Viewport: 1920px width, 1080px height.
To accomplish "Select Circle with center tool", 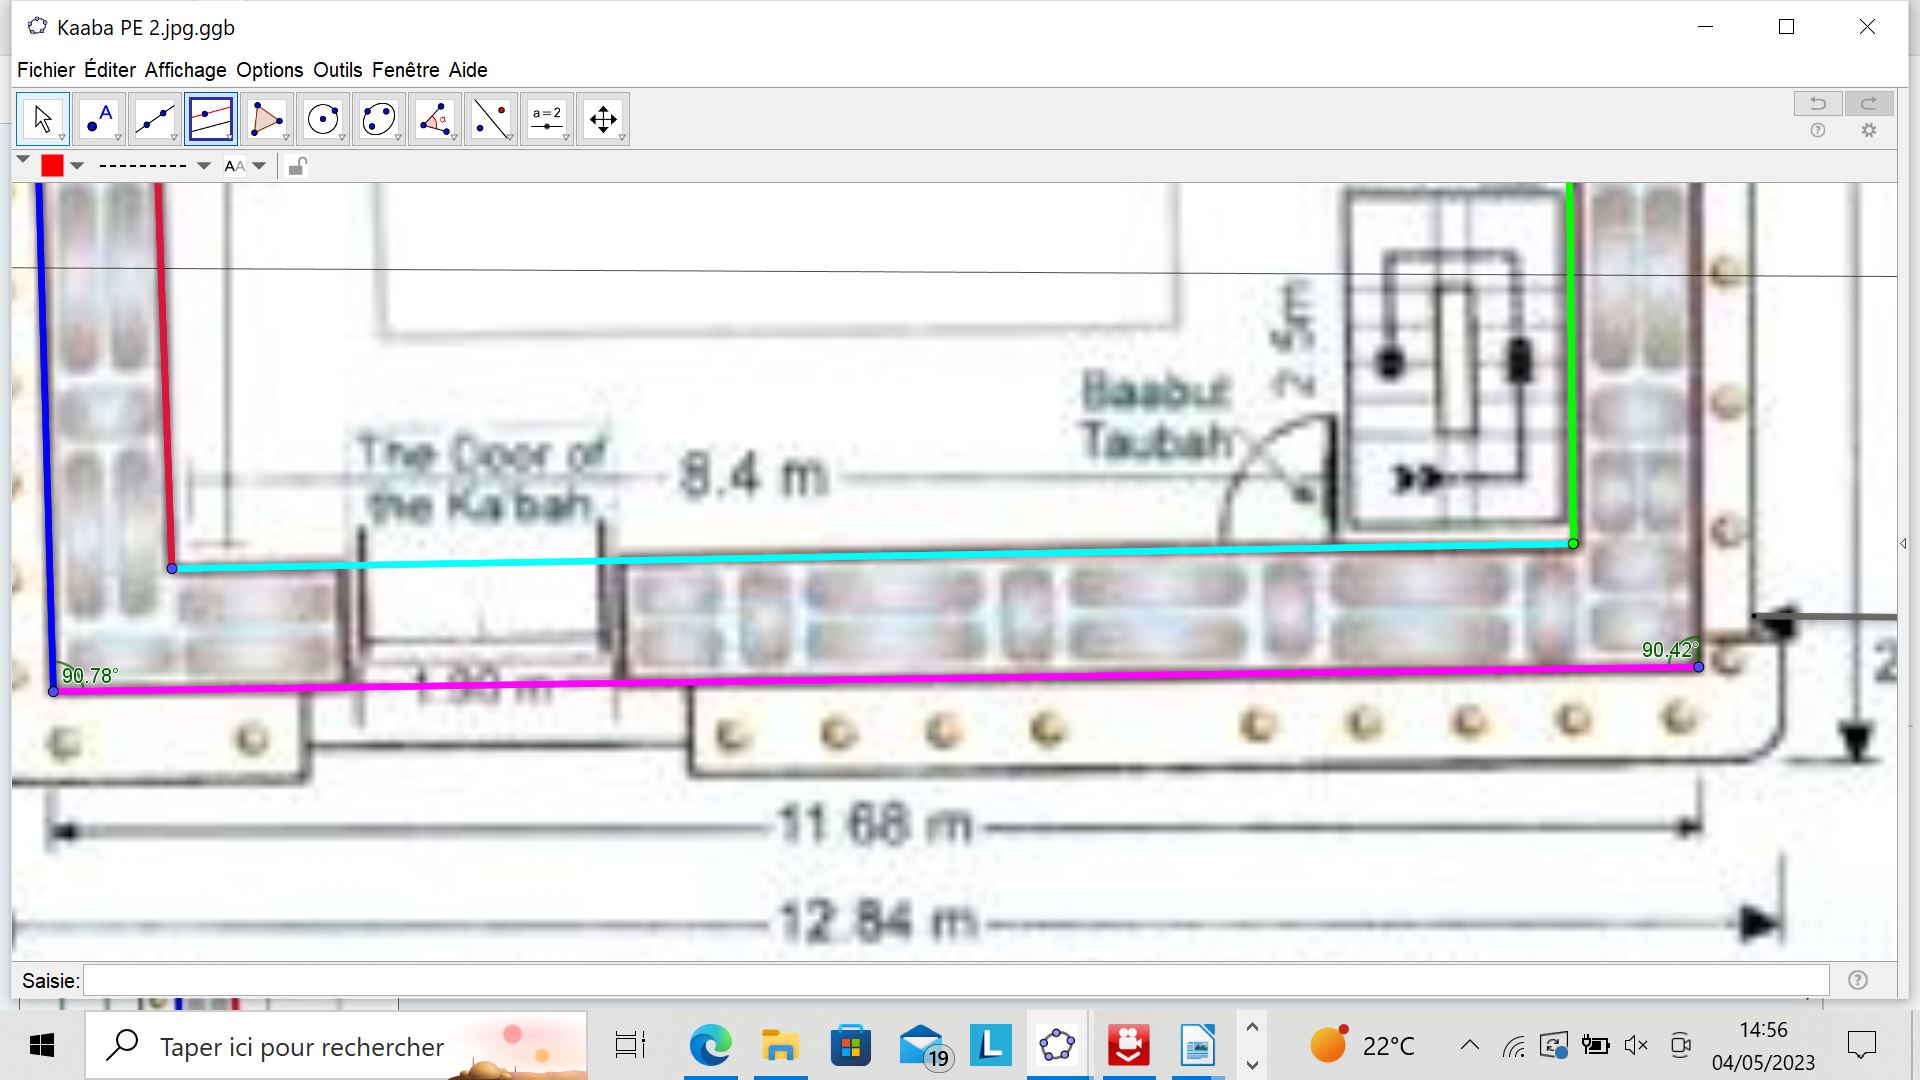I will (322, 119).
